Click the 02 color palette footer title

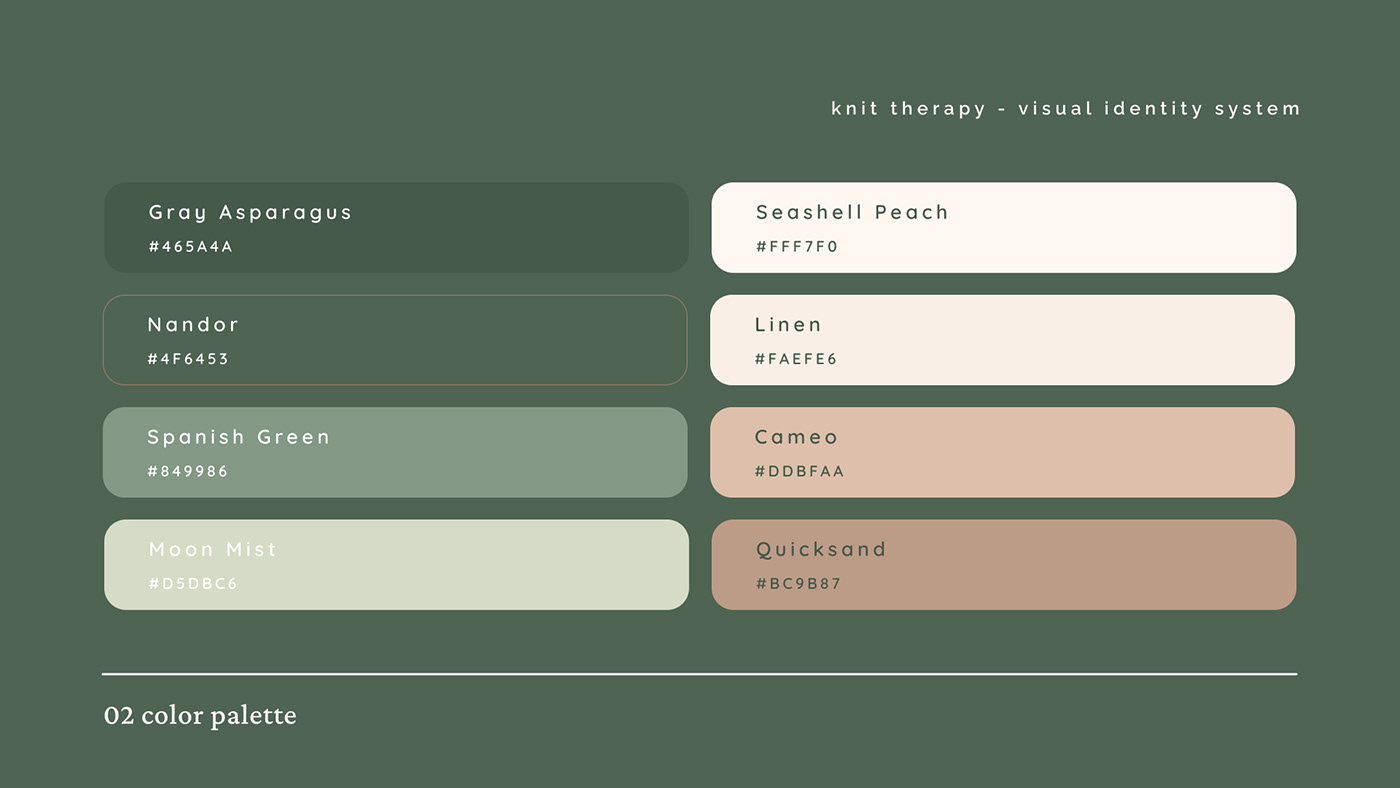[200, 716]
